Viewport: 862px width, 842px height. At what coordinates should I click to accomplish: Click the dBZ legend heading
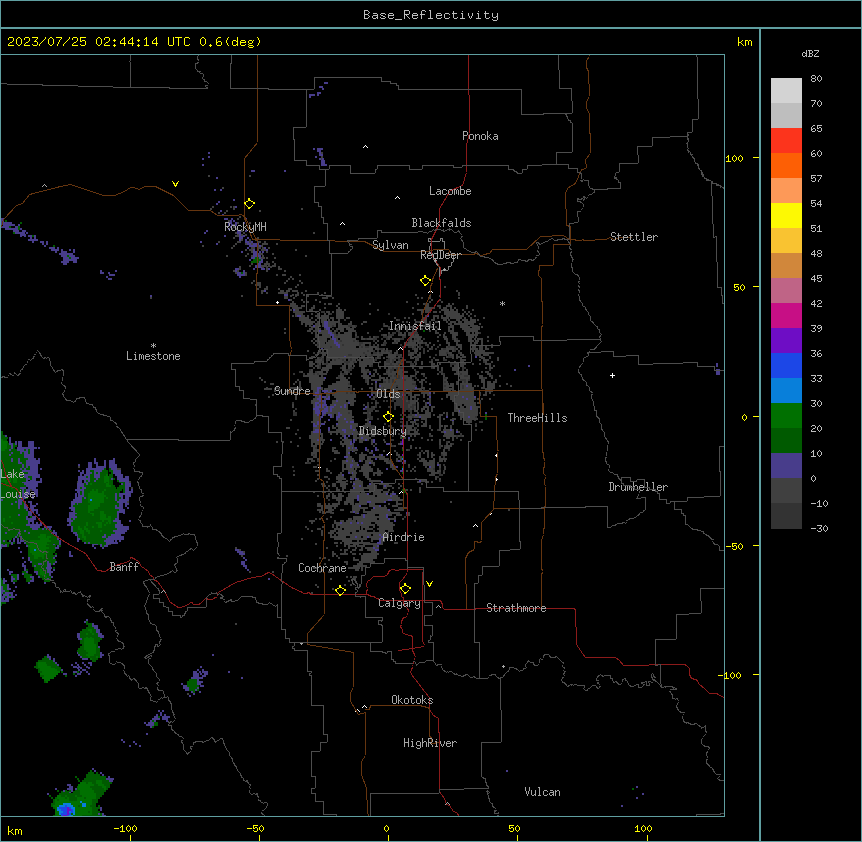pos(810,53)
